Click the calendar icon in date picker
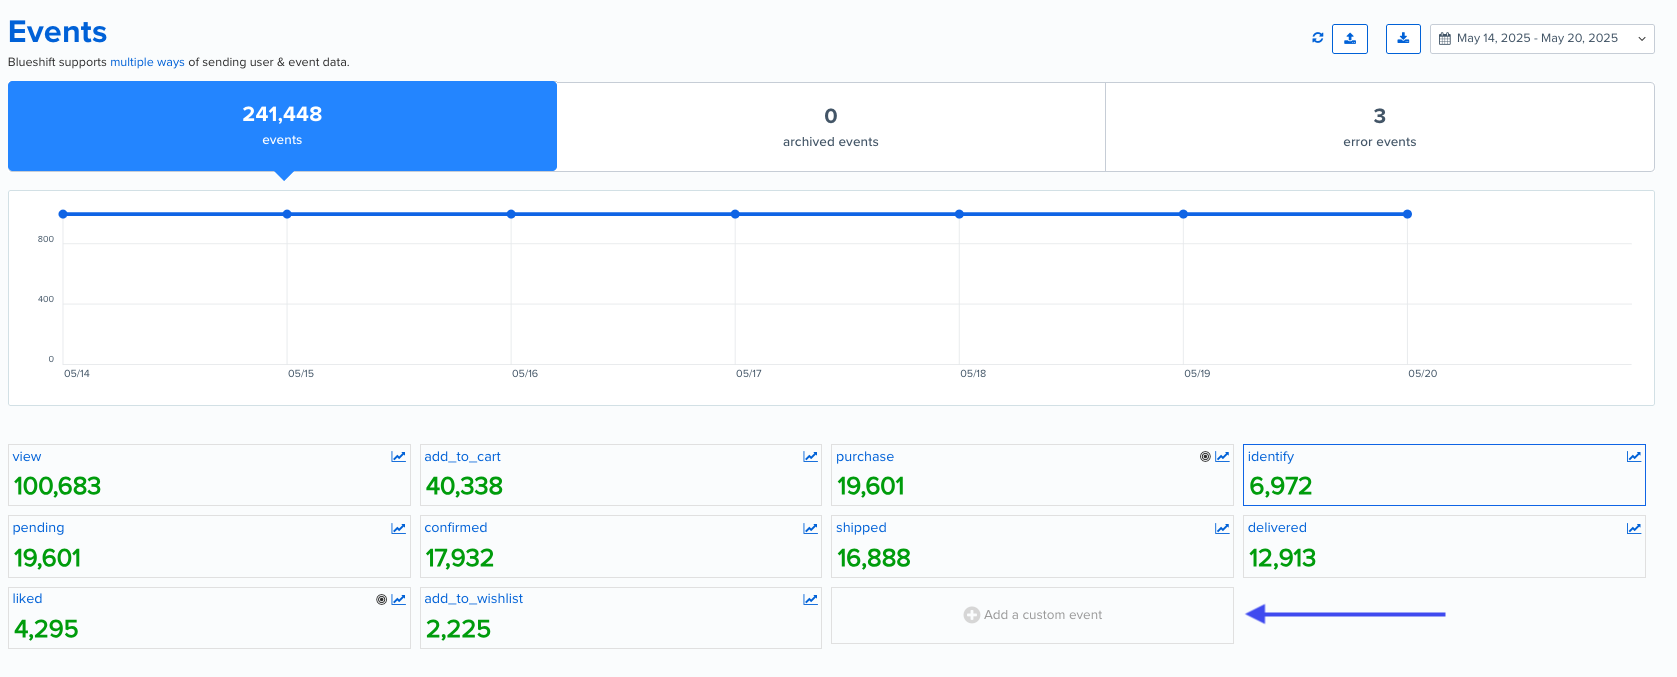 pyautogui.click(x=1445, y=39)
